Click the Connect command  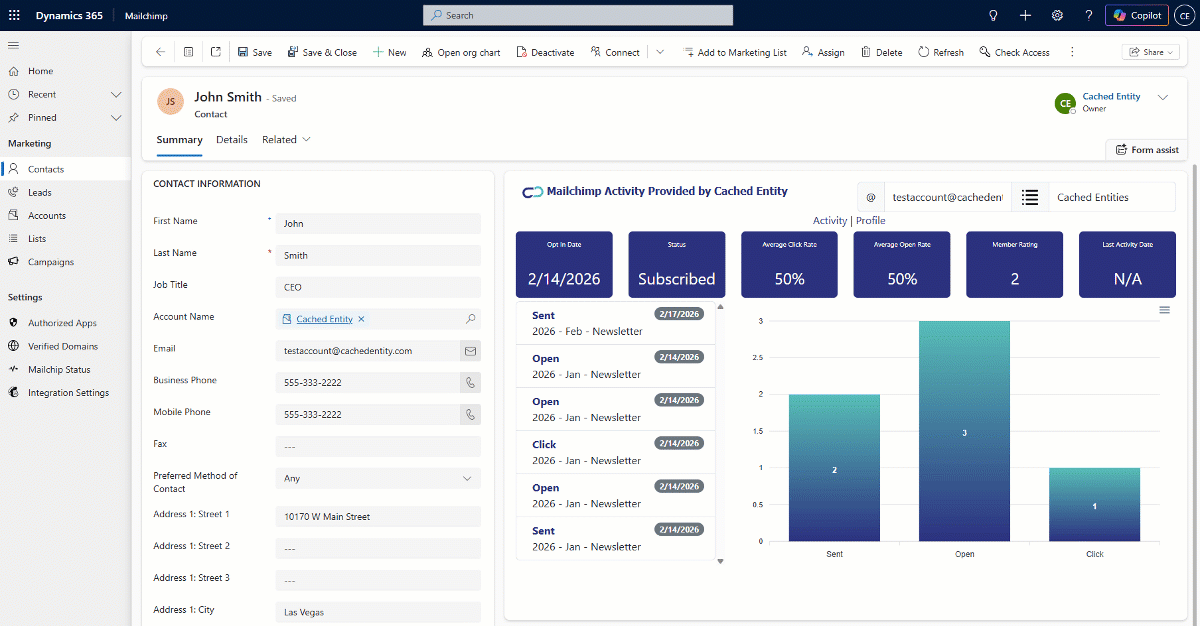[615, 52]
